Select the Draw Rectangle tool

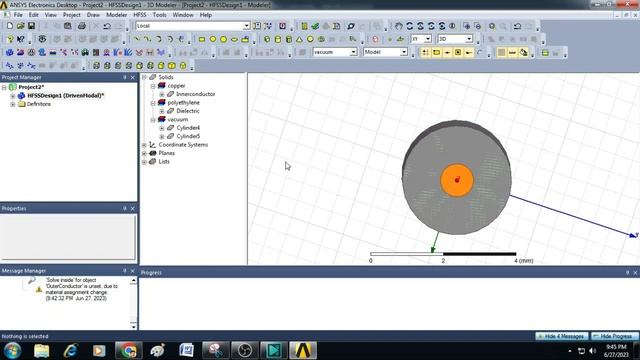[202, 39]
